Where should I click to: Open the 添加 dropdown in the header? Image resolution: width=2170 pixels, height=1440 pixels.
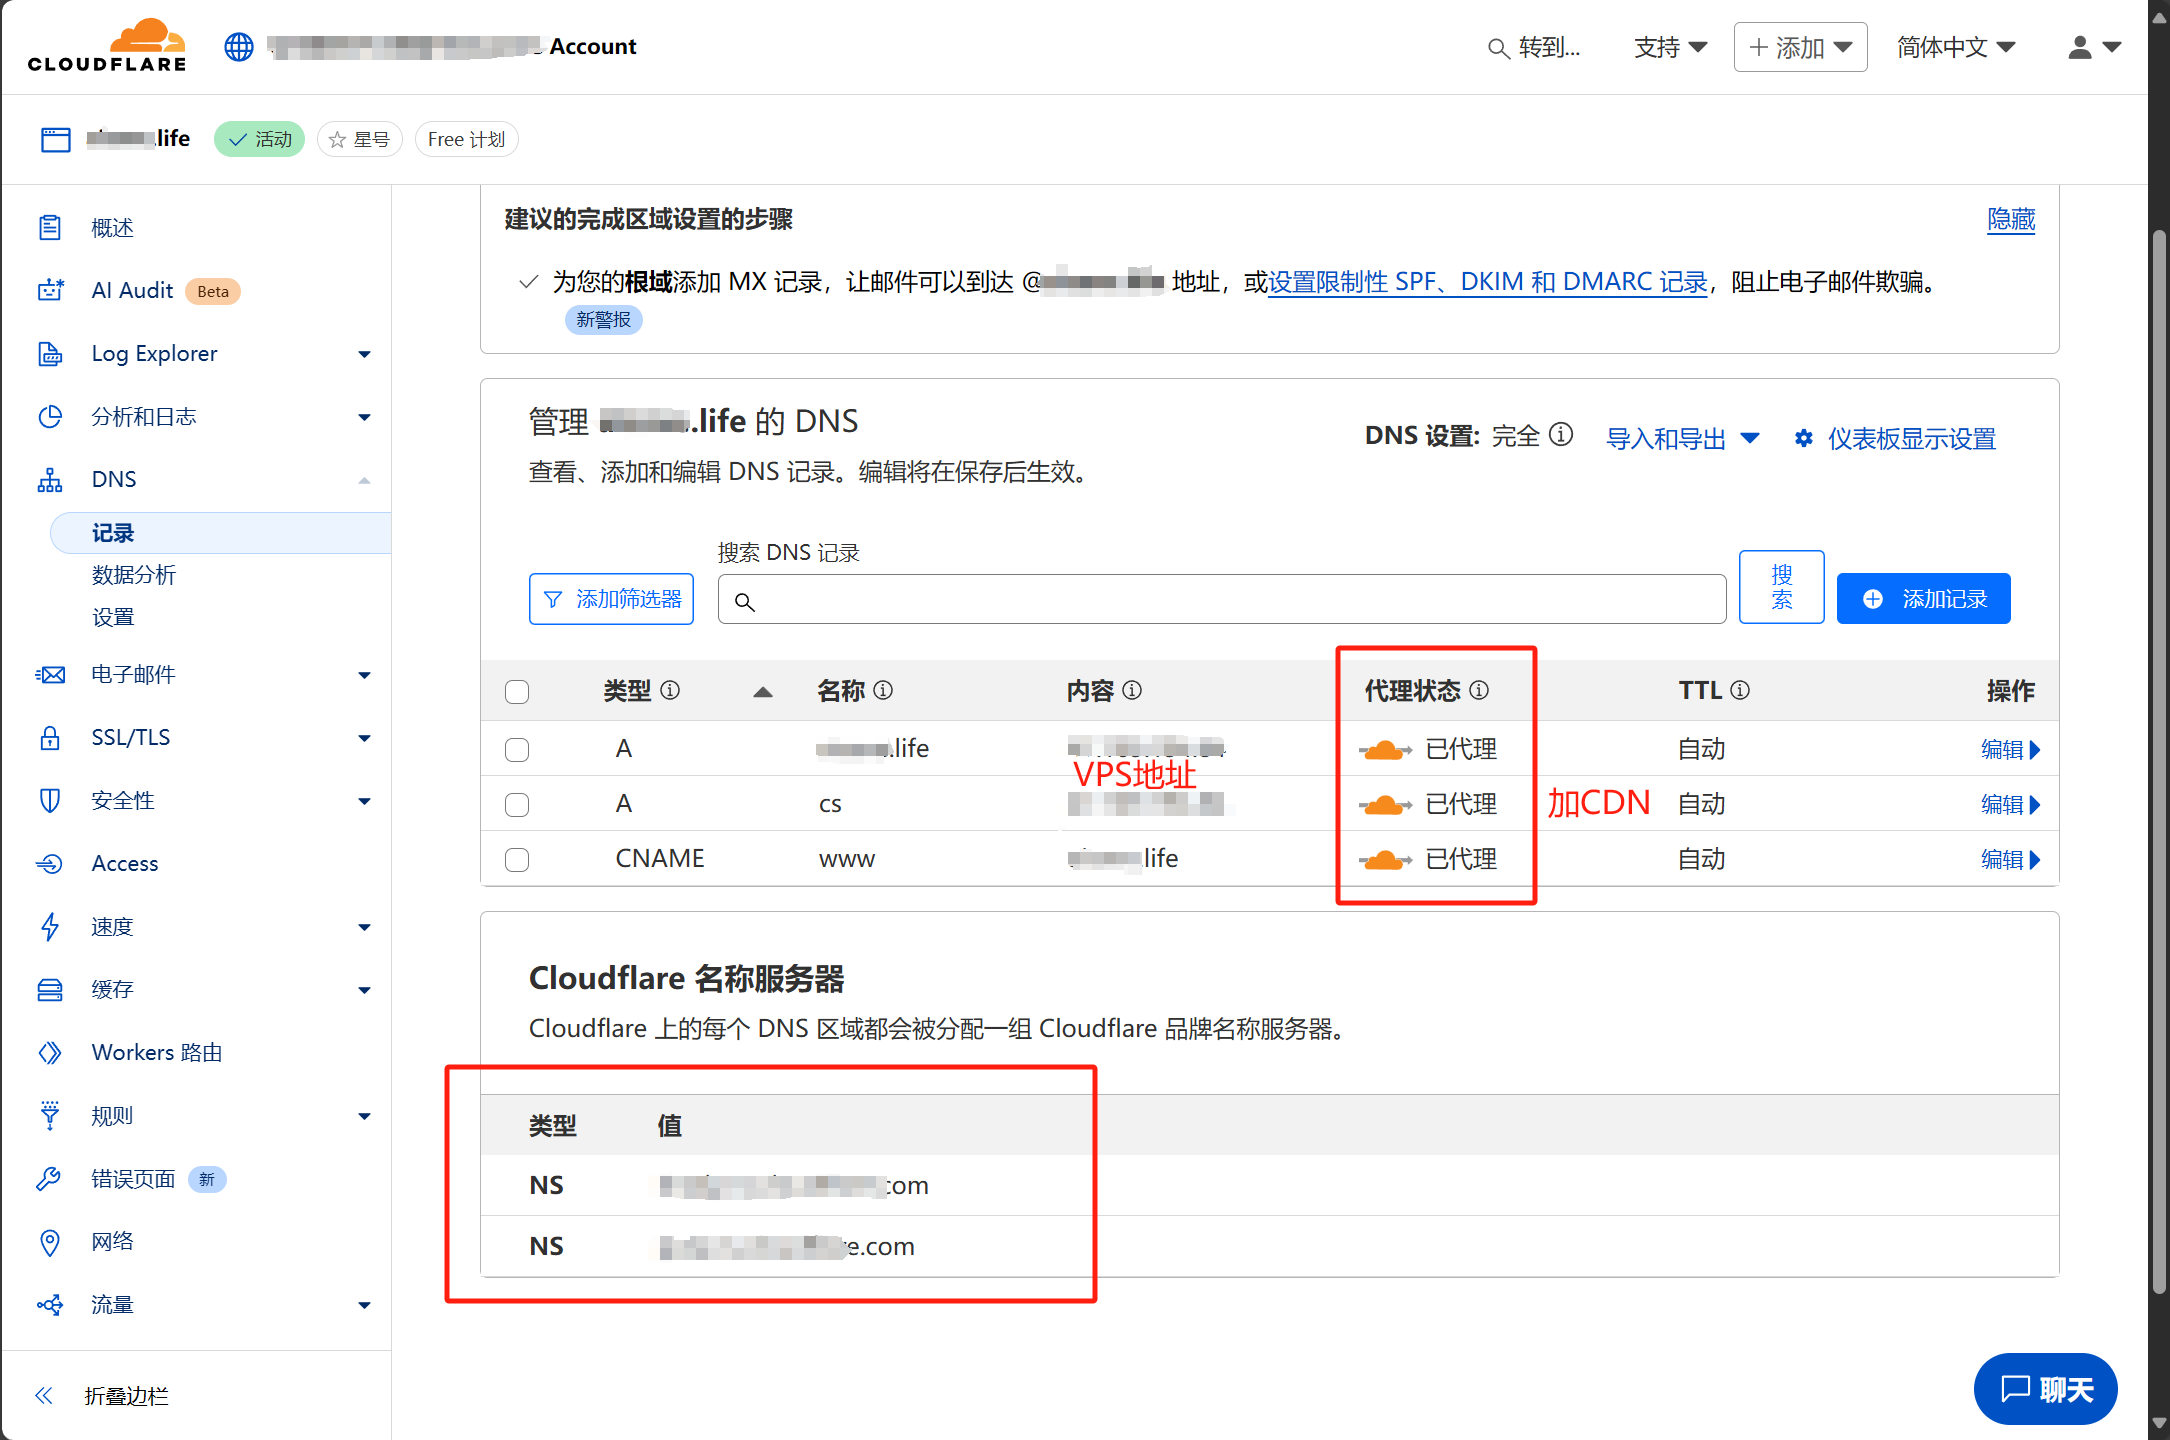(1801, 47)
